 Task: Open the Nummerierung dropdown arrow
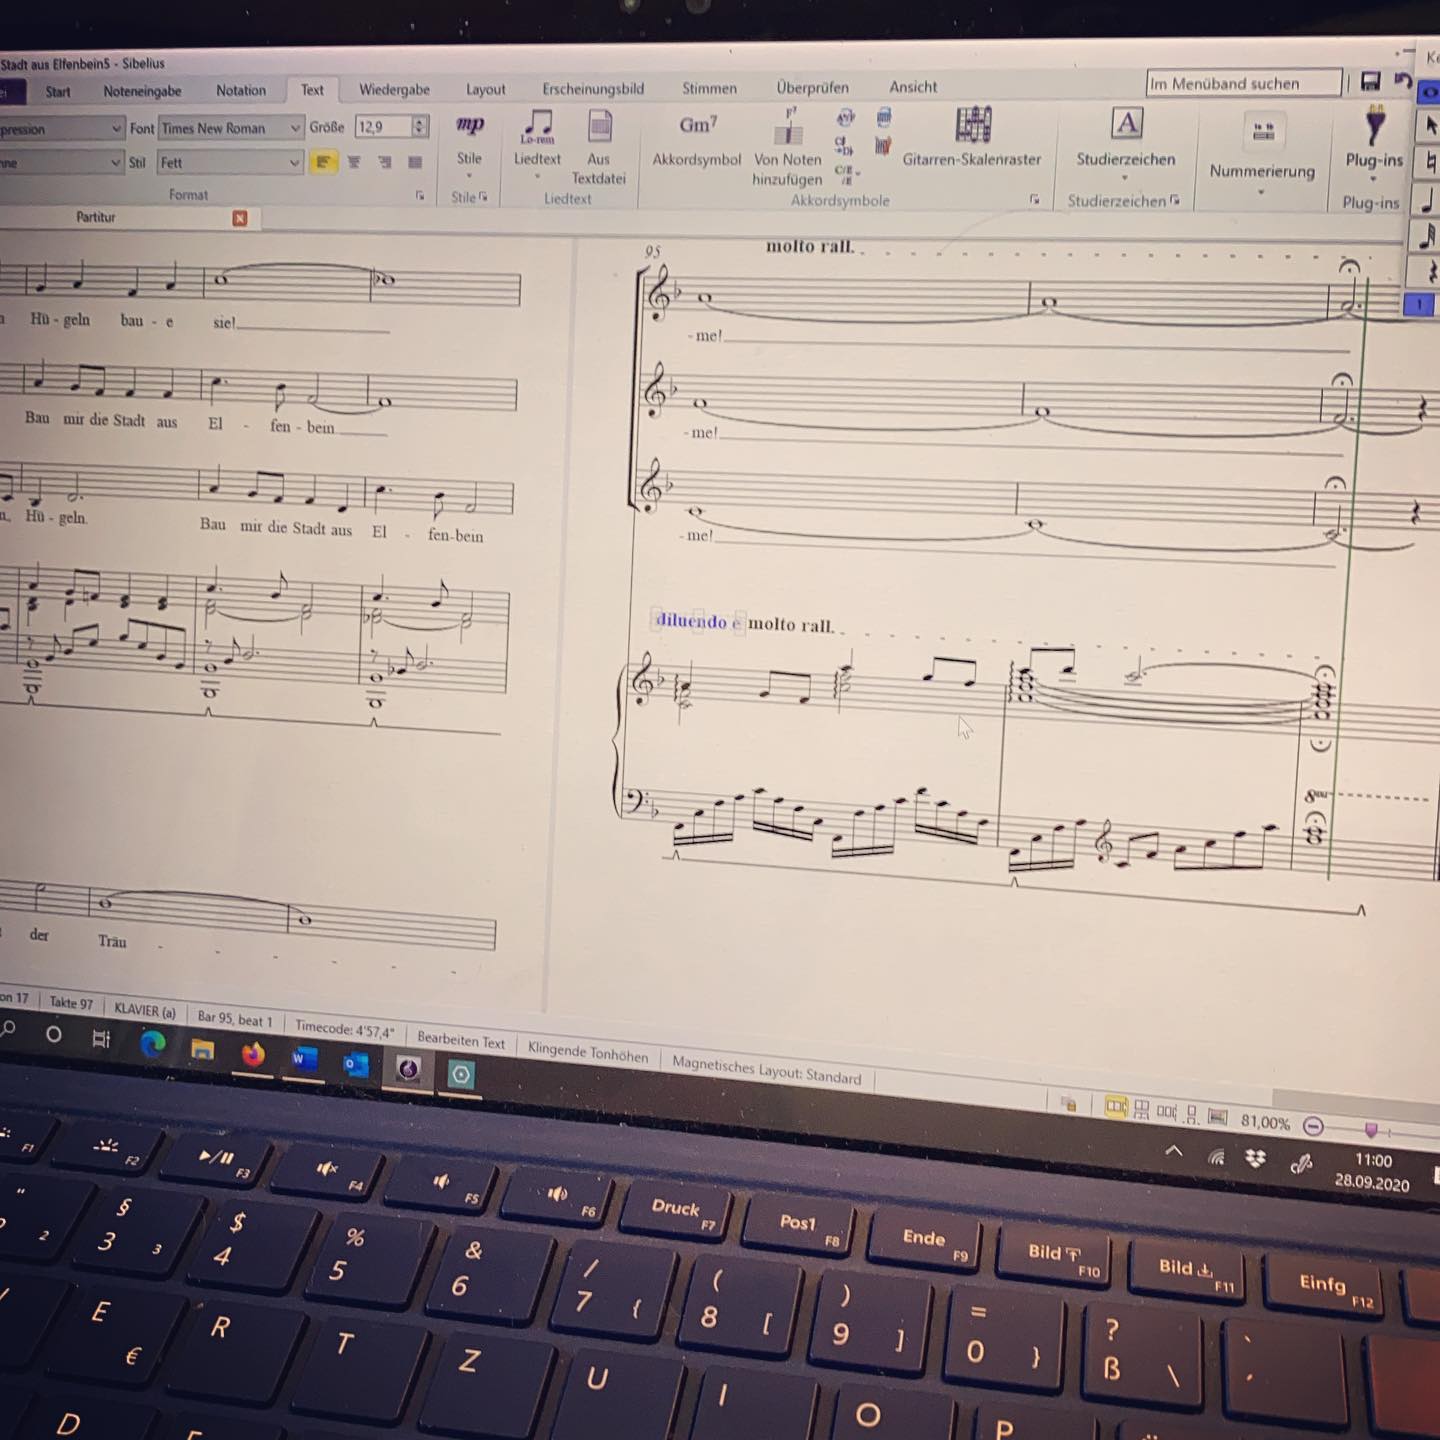[1261, 192]
